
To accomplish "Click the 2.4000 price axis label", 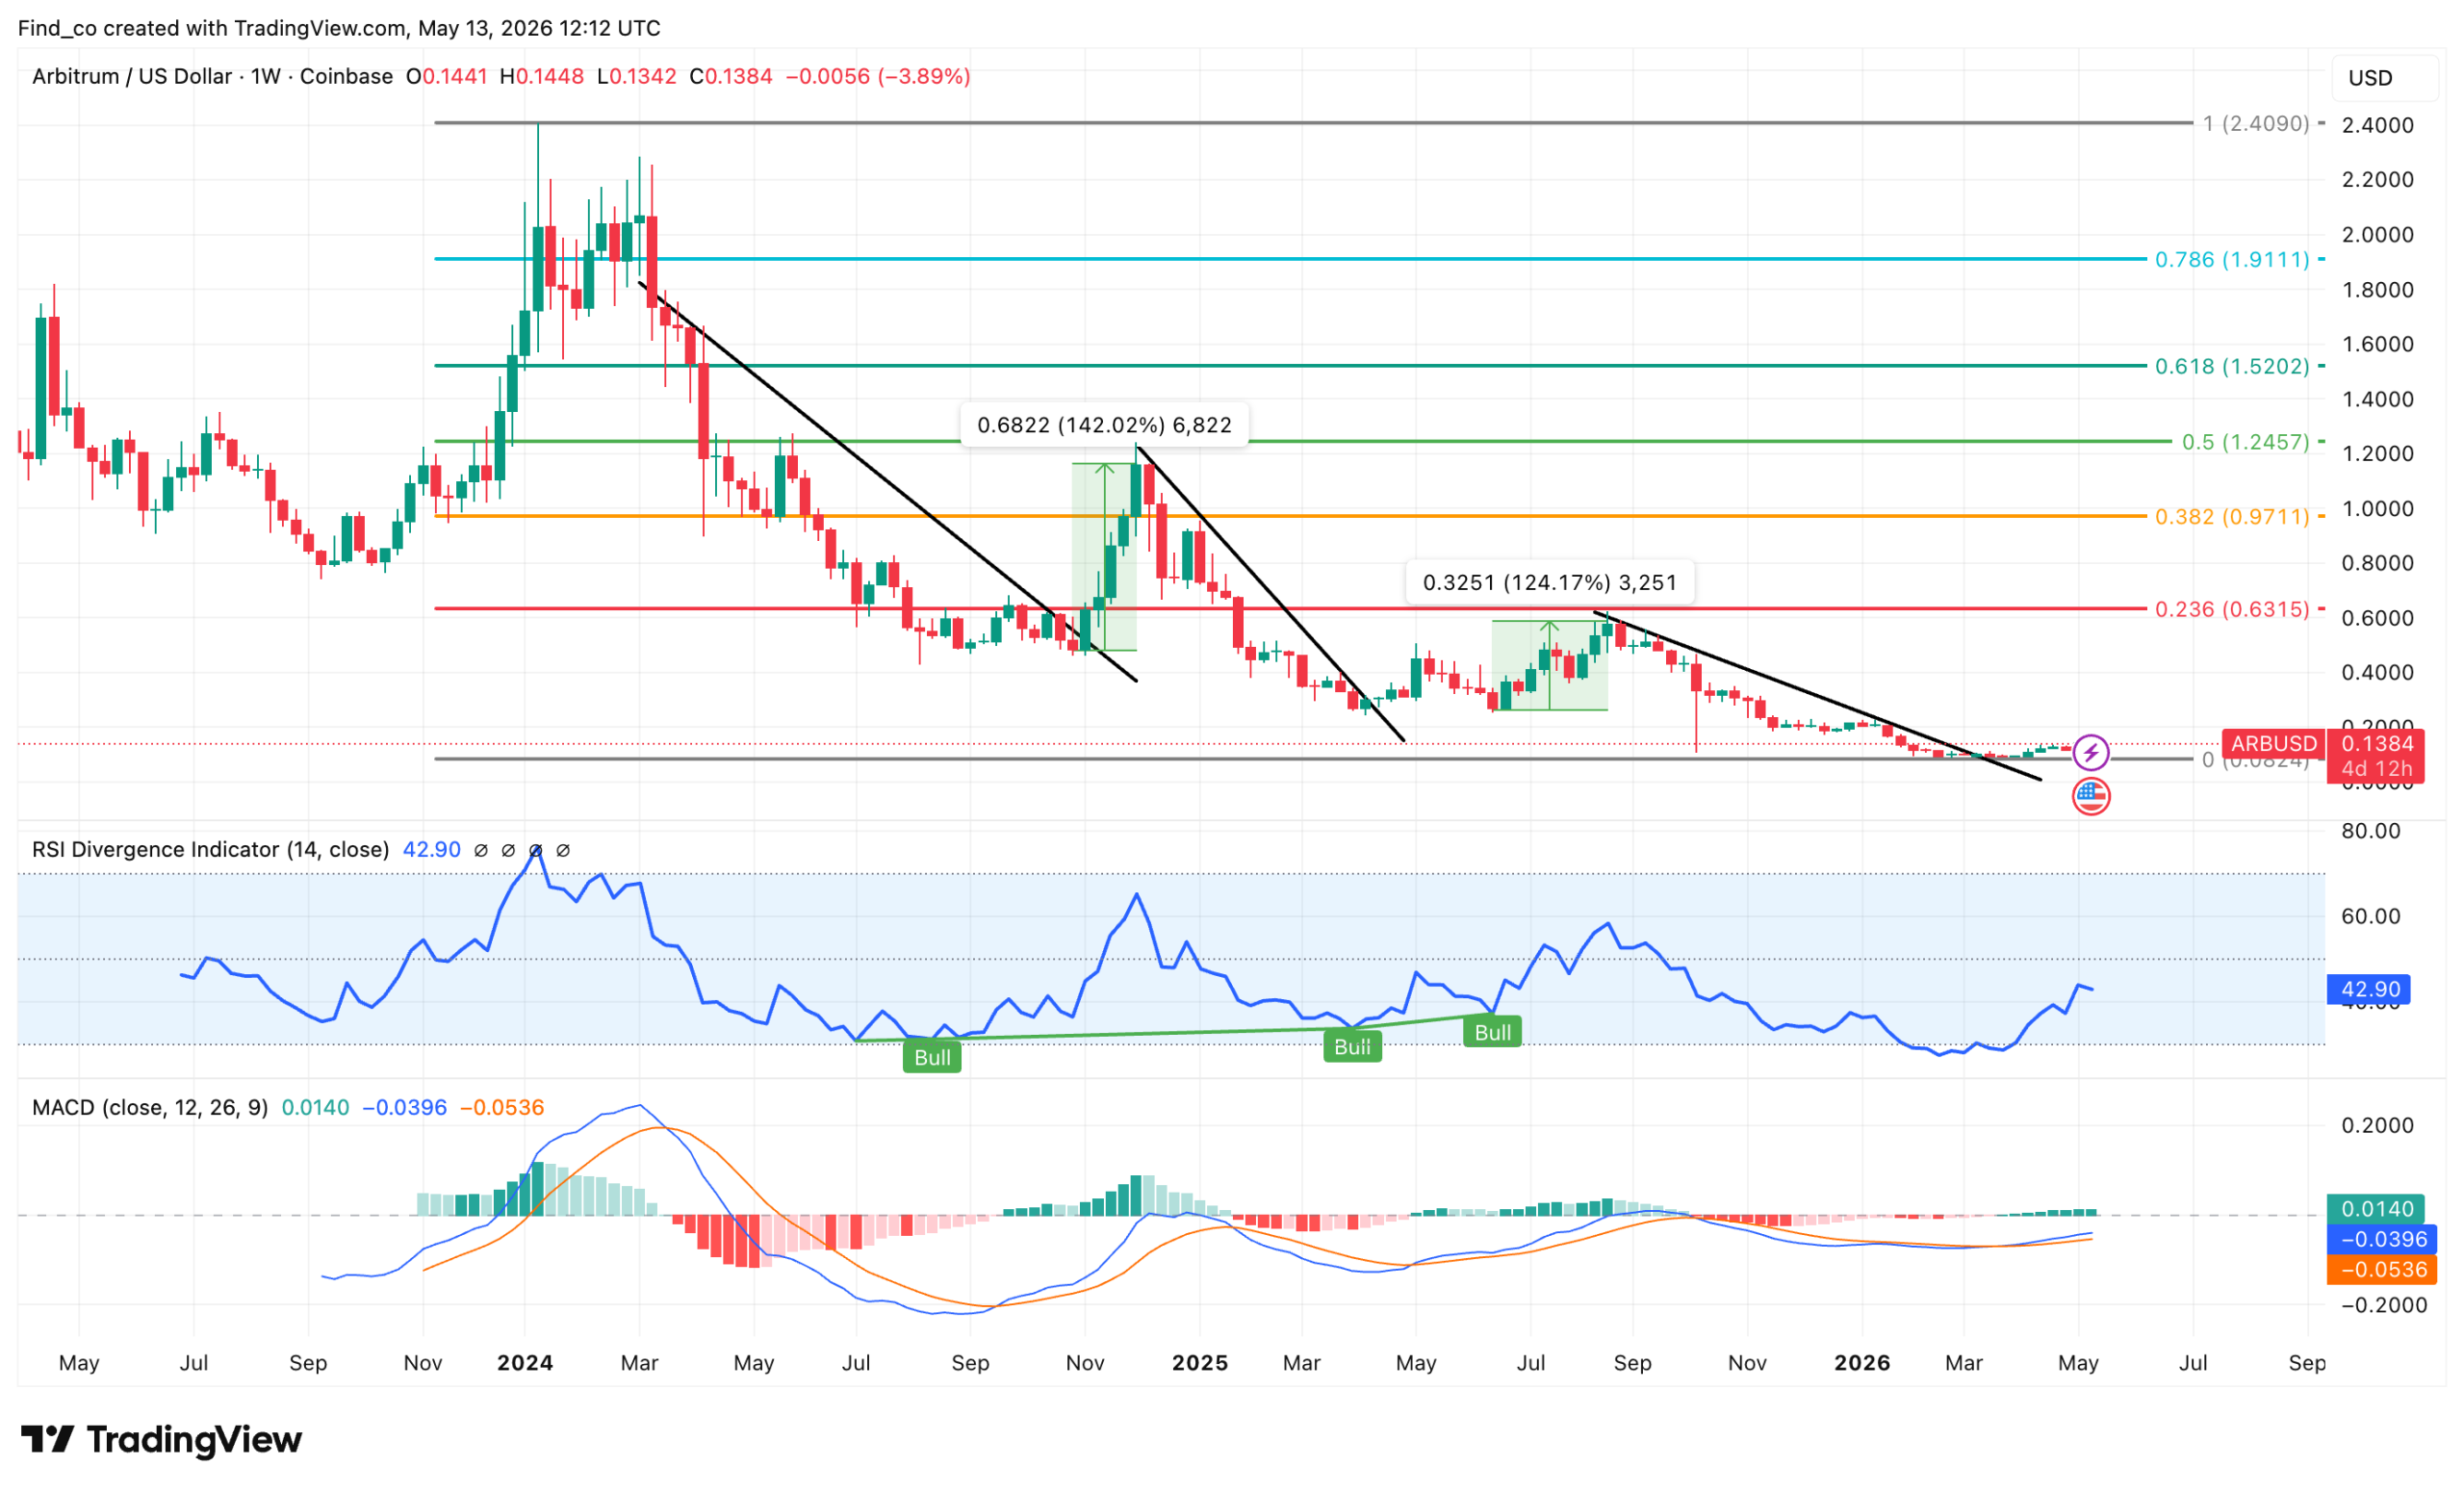I will pyautogui.click(x=2377, y=125).
